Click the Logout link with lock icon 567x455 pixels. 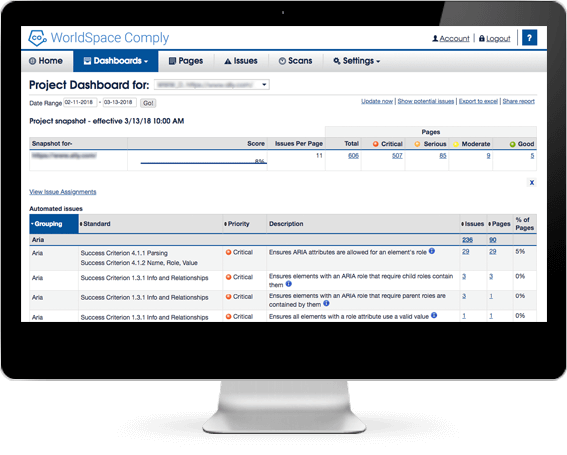coord(494,38)
